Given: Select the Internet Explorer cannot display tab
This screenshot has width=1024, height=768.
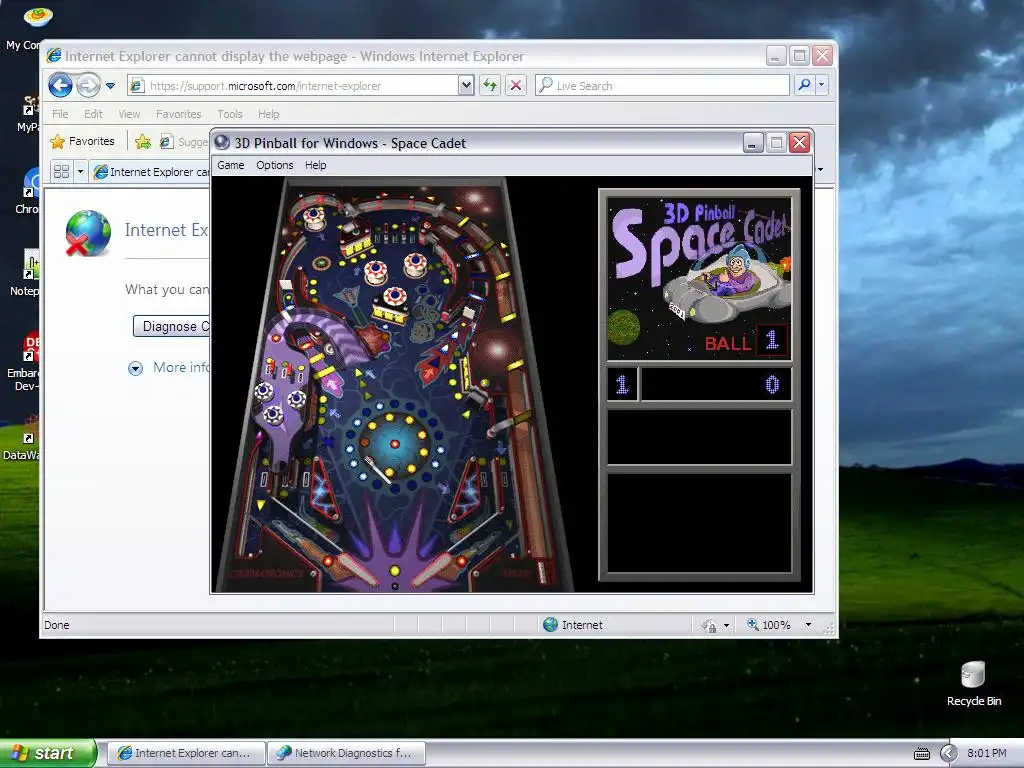Looking at the screenshot, I should pos(151,172).
